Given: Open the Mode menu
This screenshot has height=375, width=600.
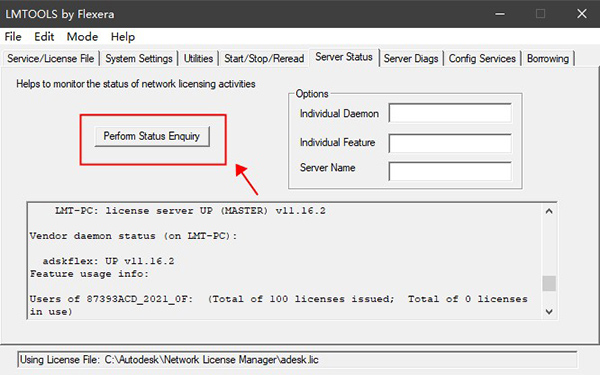Looking at the screenshot, I should pyautogui.click(x=82, y=37).
